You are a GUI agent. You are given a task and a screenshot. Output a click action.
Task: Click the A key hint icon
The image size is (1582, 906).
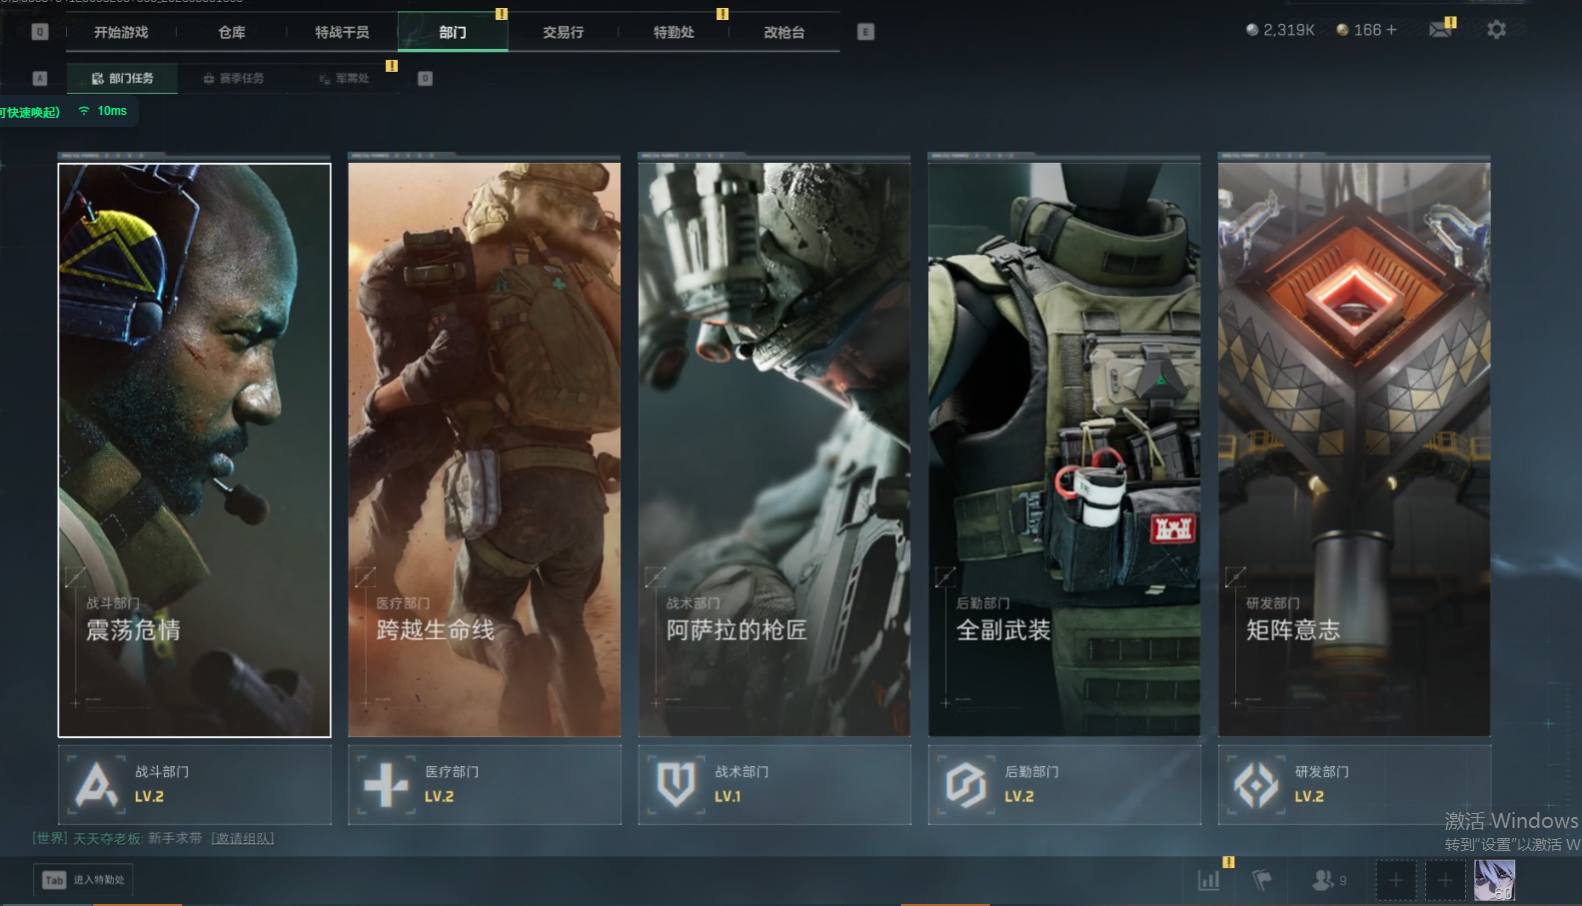(x=40, y=78)
